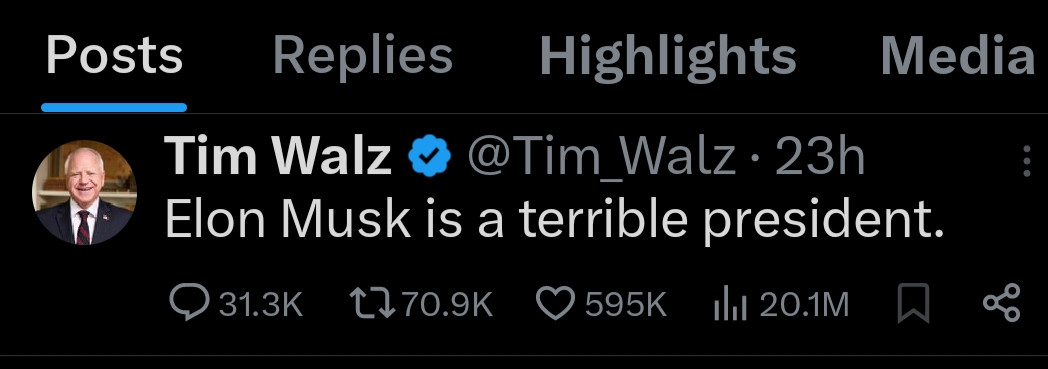
Task: Open the Media tab
Action: click(x=958, y=54)
